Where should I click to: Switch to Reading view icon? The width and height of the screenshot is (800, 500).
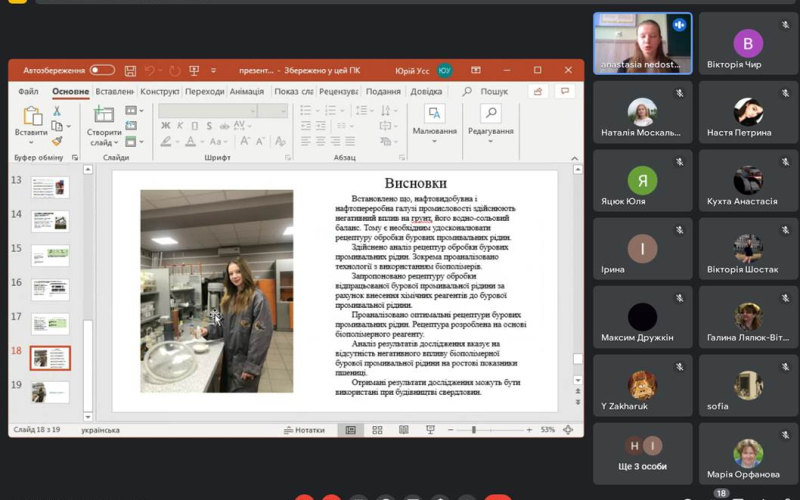(x=404, y=430)
